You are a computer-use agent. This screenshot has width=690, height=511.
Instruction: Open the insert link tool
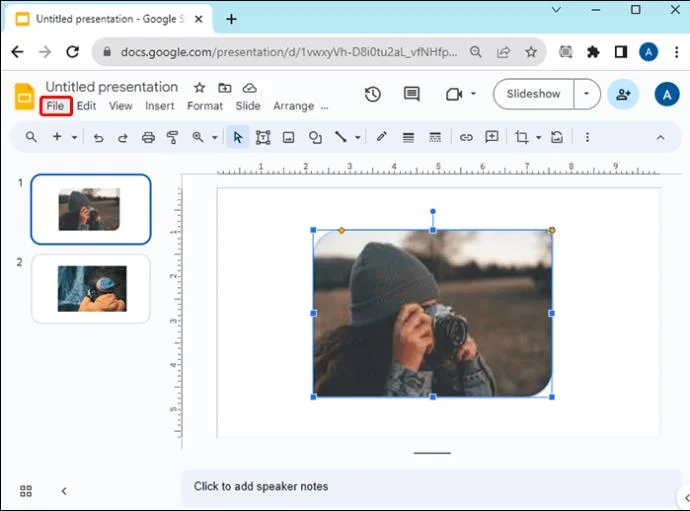point(466,137)
